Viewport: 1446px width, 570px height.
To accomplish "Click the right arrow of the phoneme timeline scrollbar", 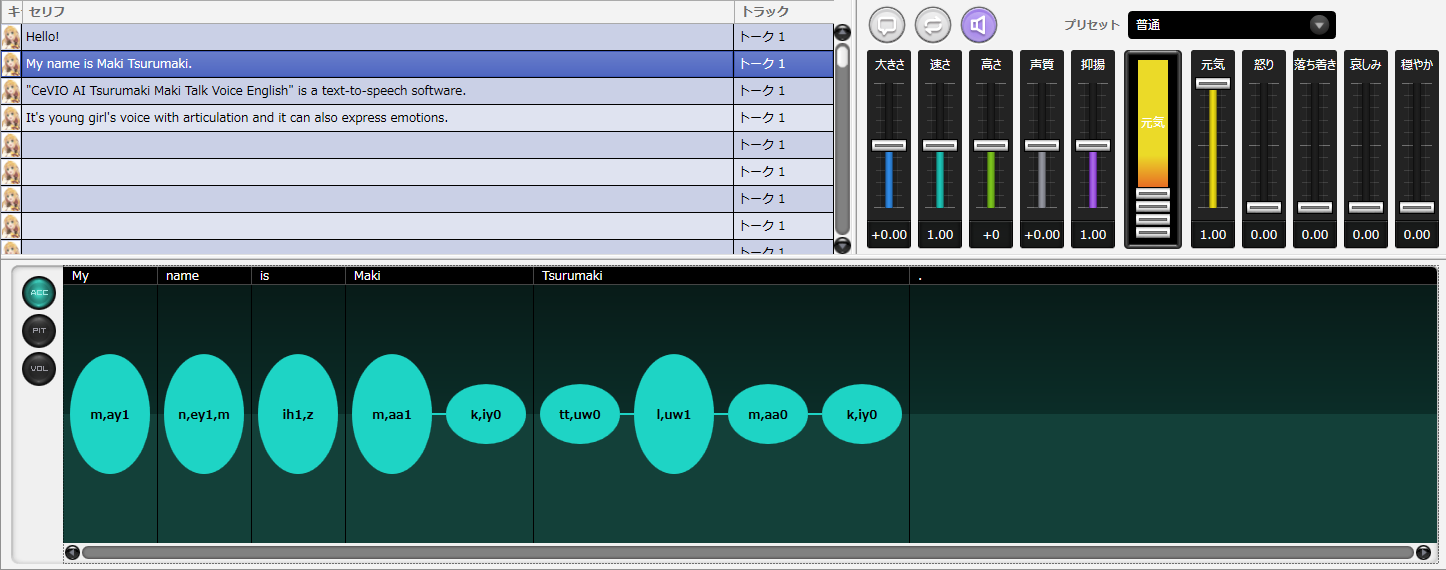I will pos(1424,552).
